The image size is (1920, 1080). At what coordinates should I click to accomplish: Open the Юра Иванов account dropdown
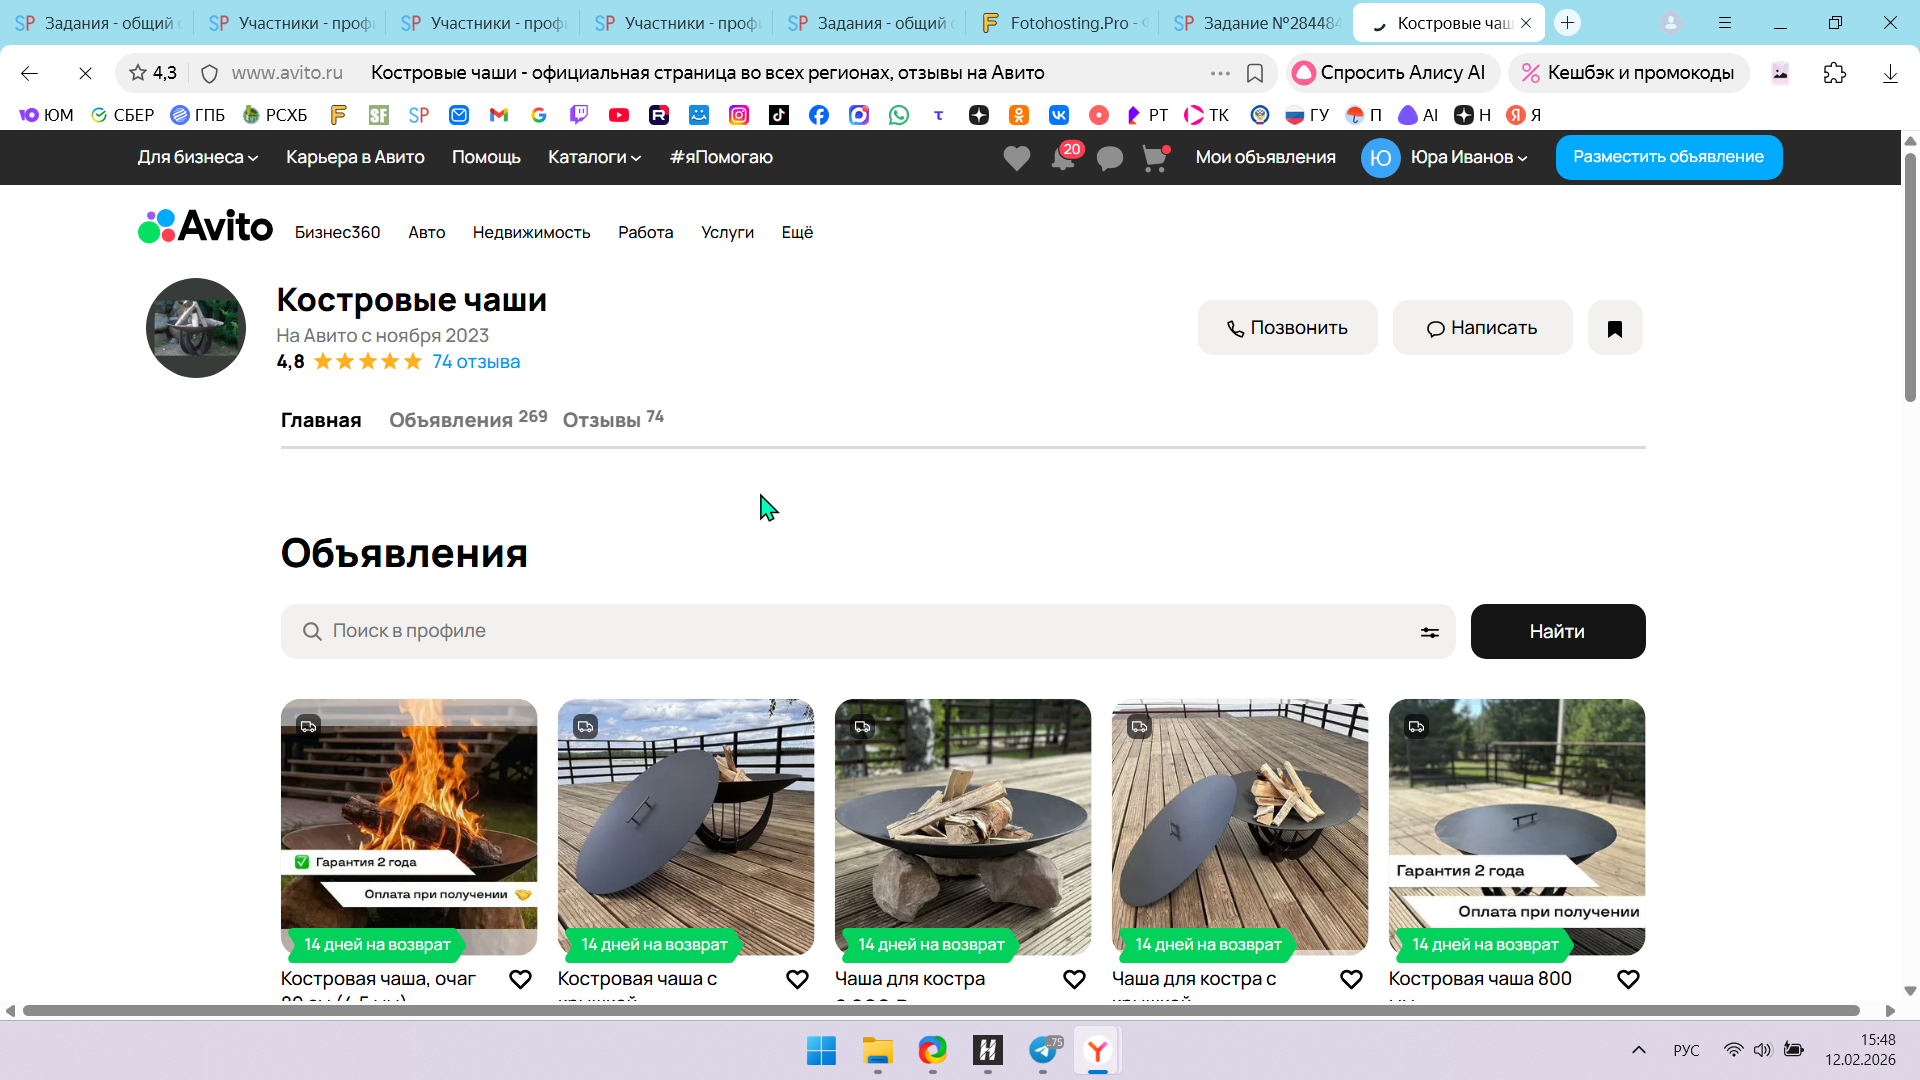[x=1468, y=157]
